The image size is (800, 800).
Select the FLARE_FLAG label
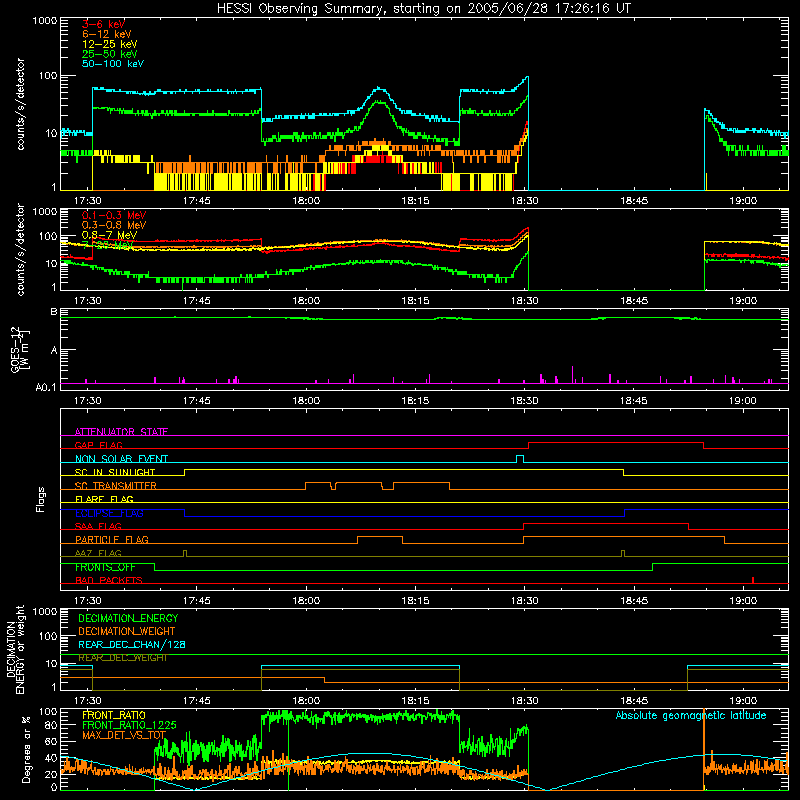[104, 499]
